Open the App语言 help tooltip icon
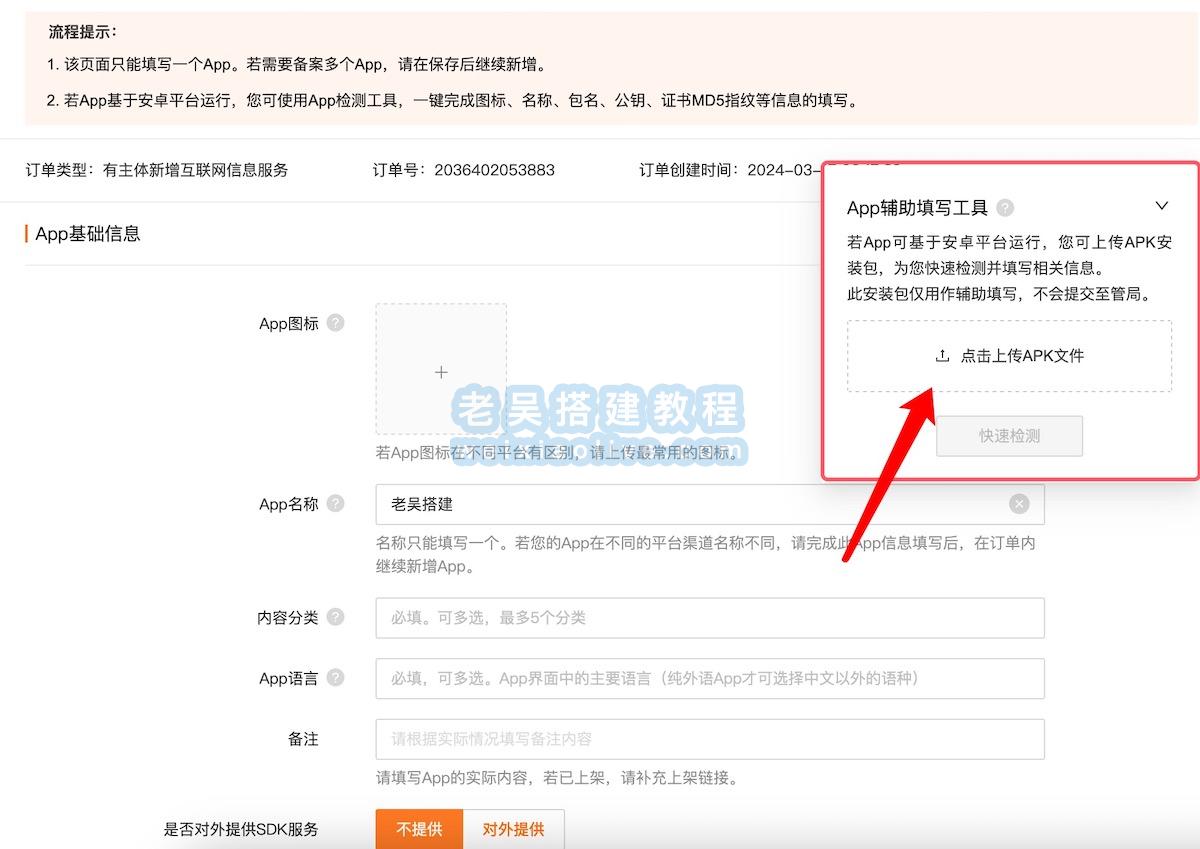This screenshot has width=1200, height=849. (x=335, y=678)
